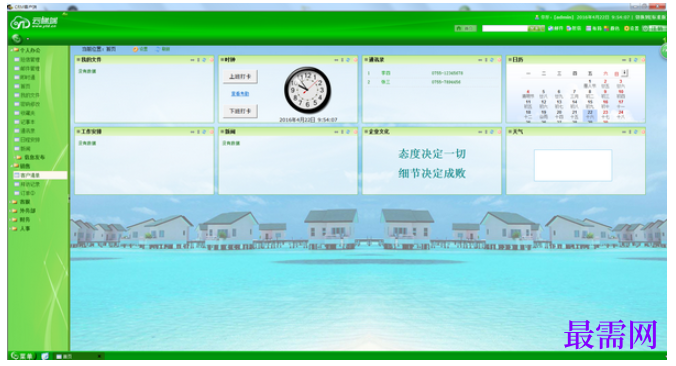Minimize the 工作安排 panel

(192, 132)
